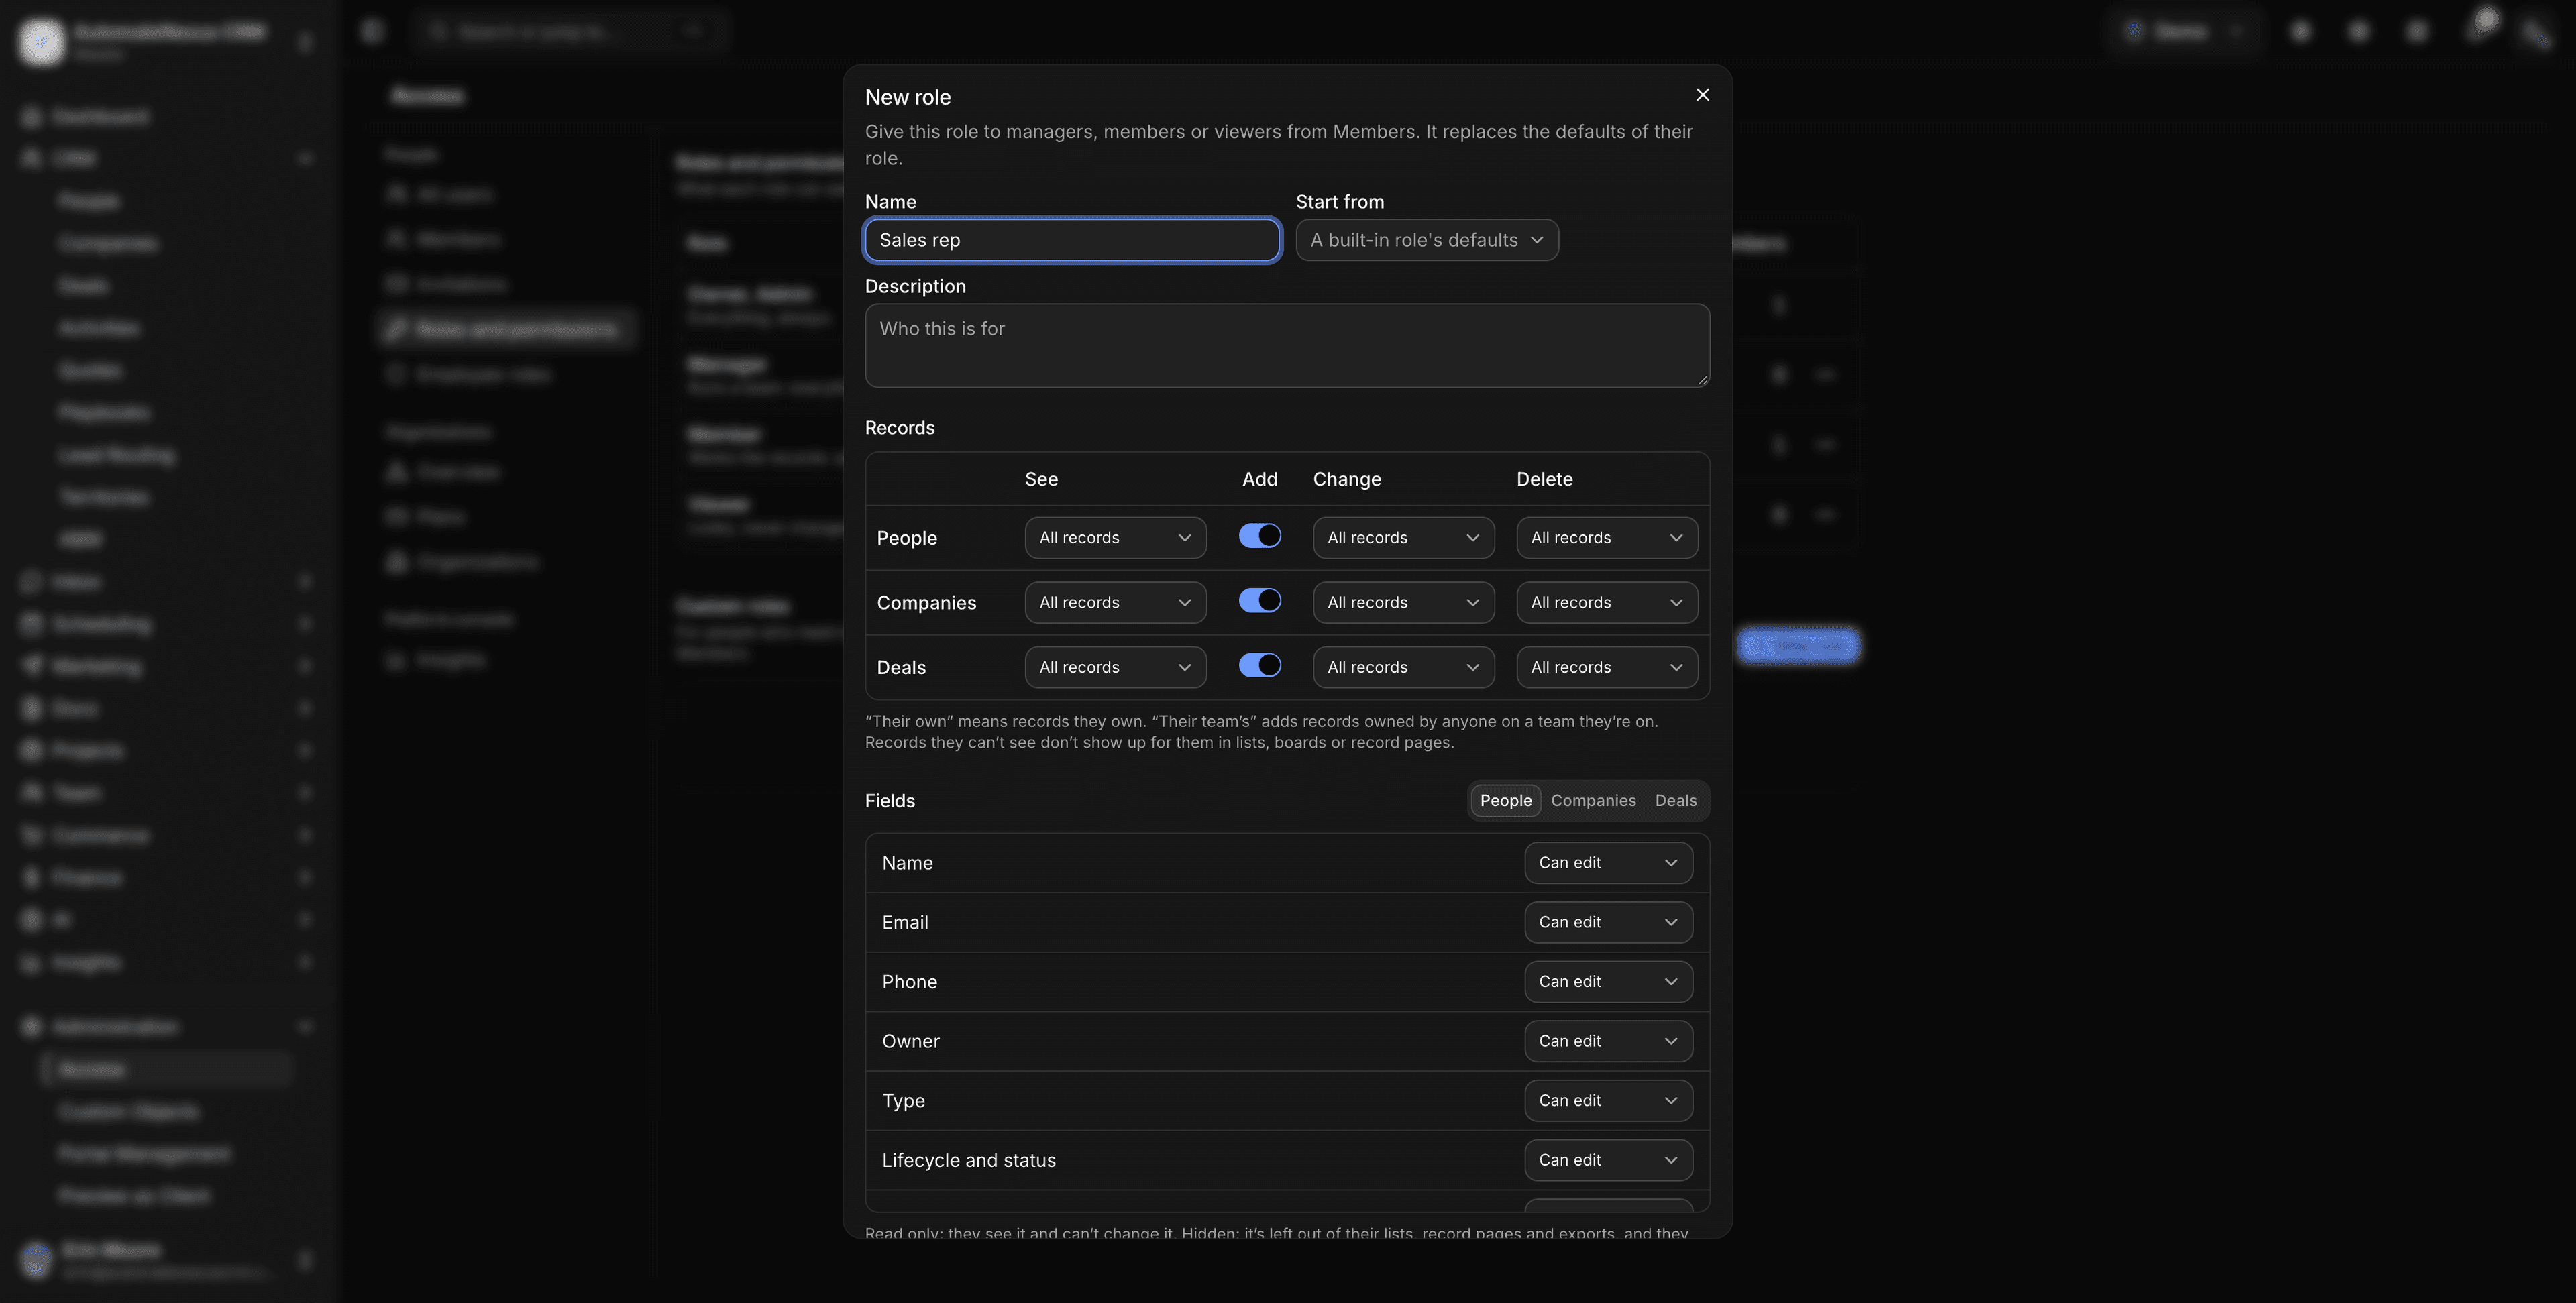Viewport: 2576px width, 1303px height.
Task: Open Companies See records dropdown
Action: point(1115,603)
